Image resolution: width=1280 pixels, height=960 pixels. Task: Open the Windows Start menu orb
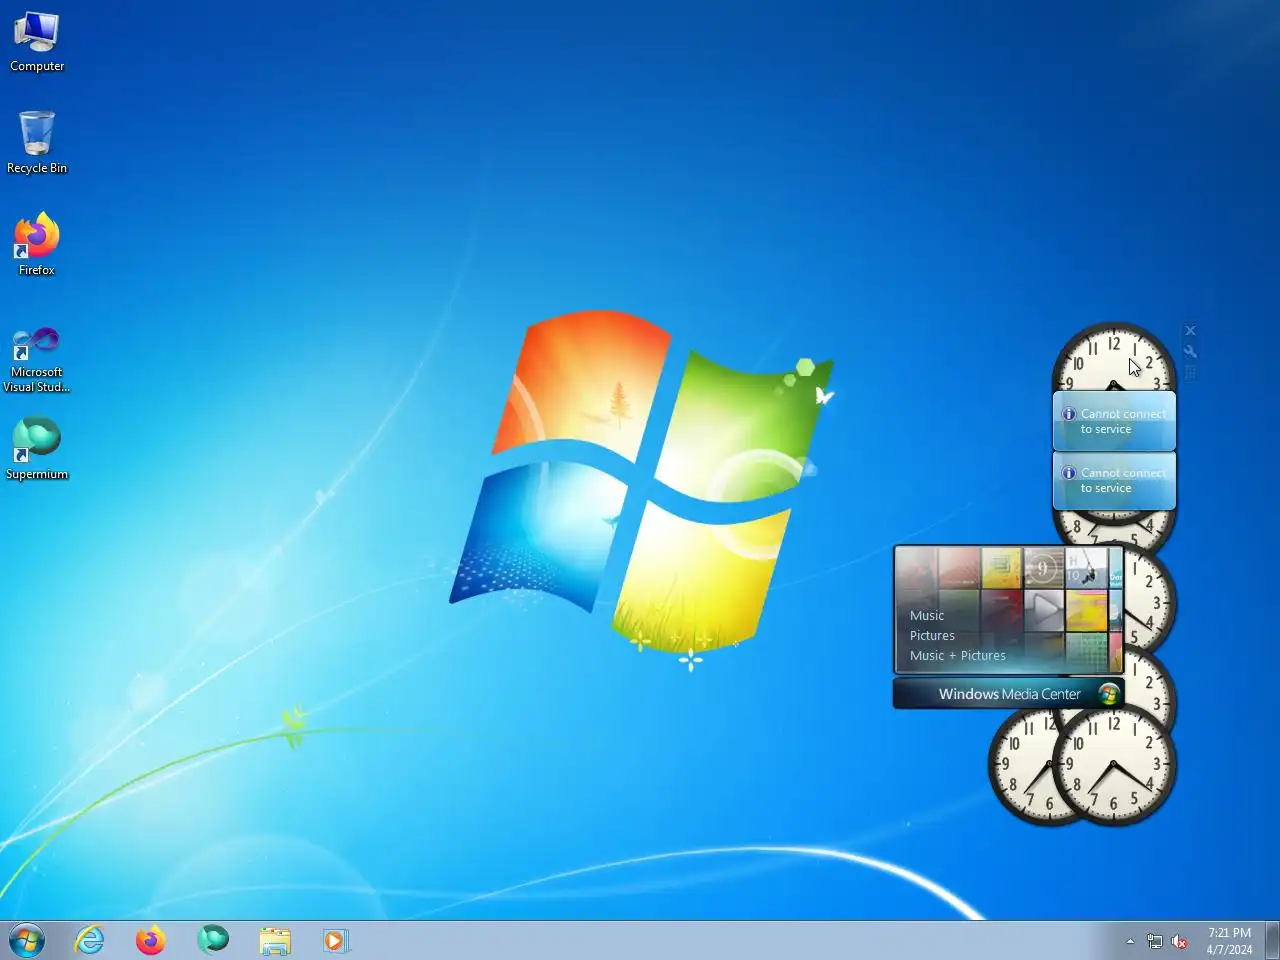pos(27,940)
